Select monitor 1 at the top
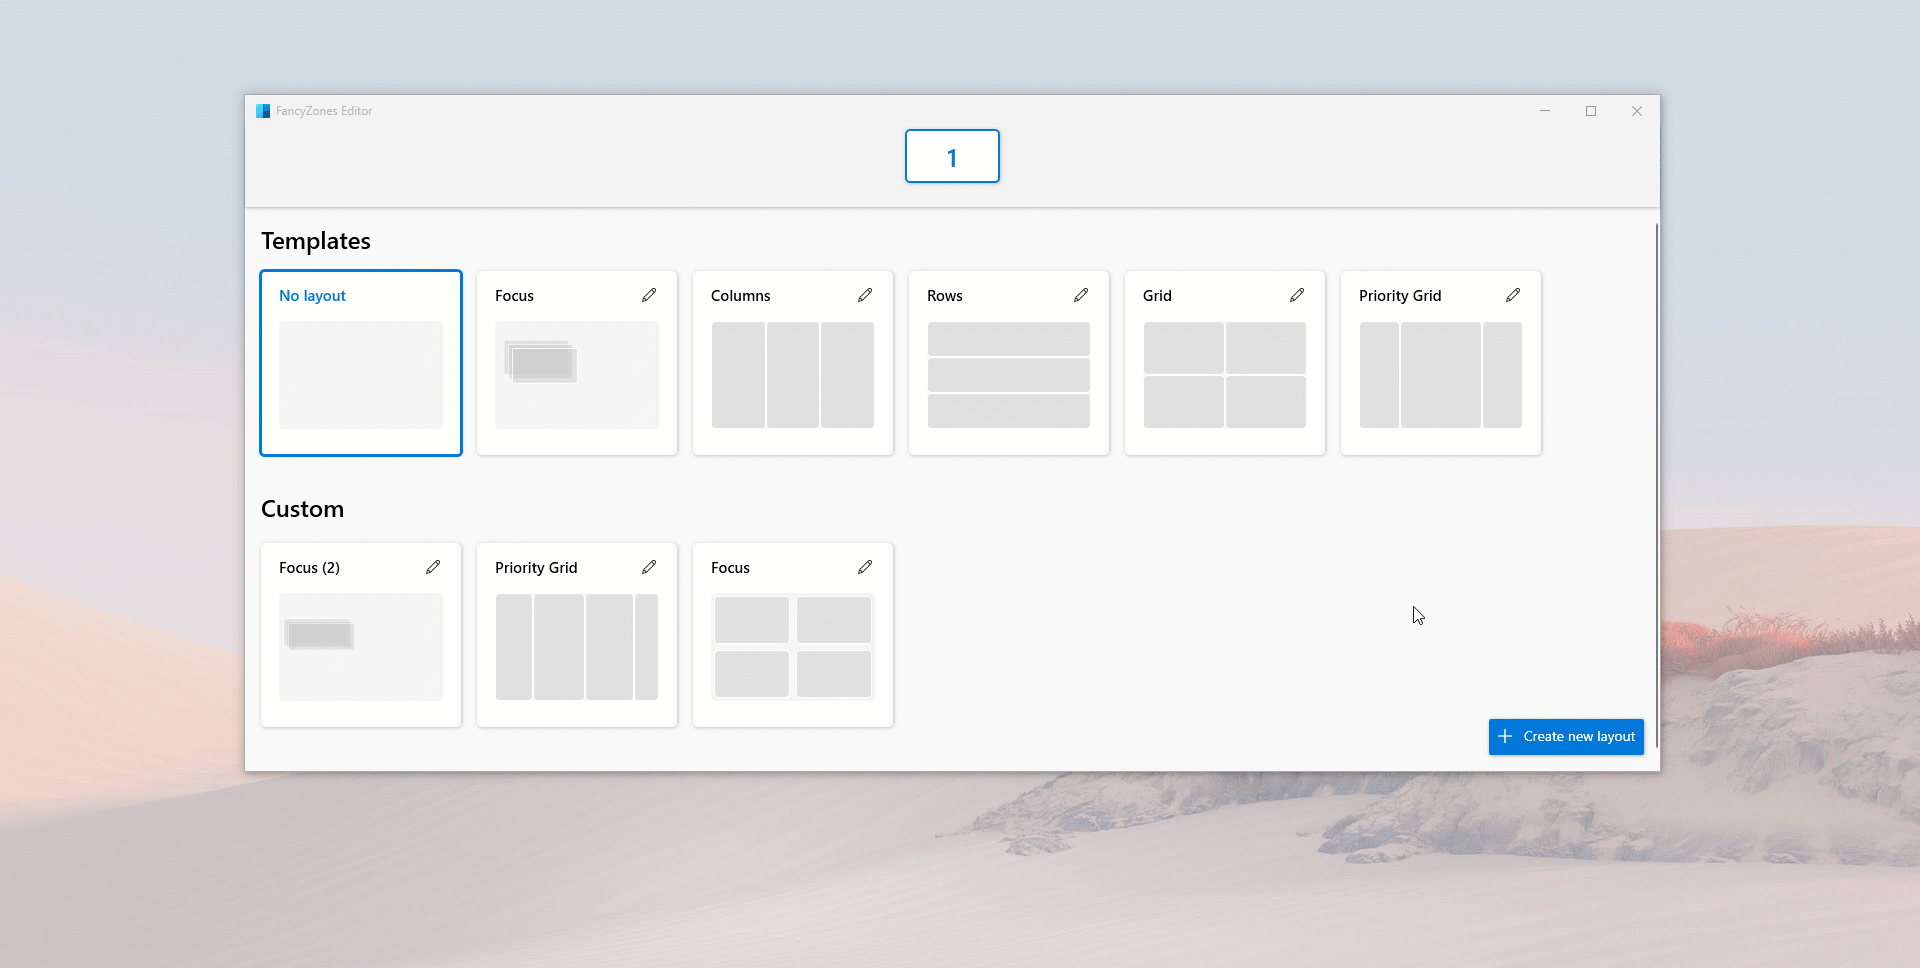This screenshot has width=1920, height=968. click(952, 156)
